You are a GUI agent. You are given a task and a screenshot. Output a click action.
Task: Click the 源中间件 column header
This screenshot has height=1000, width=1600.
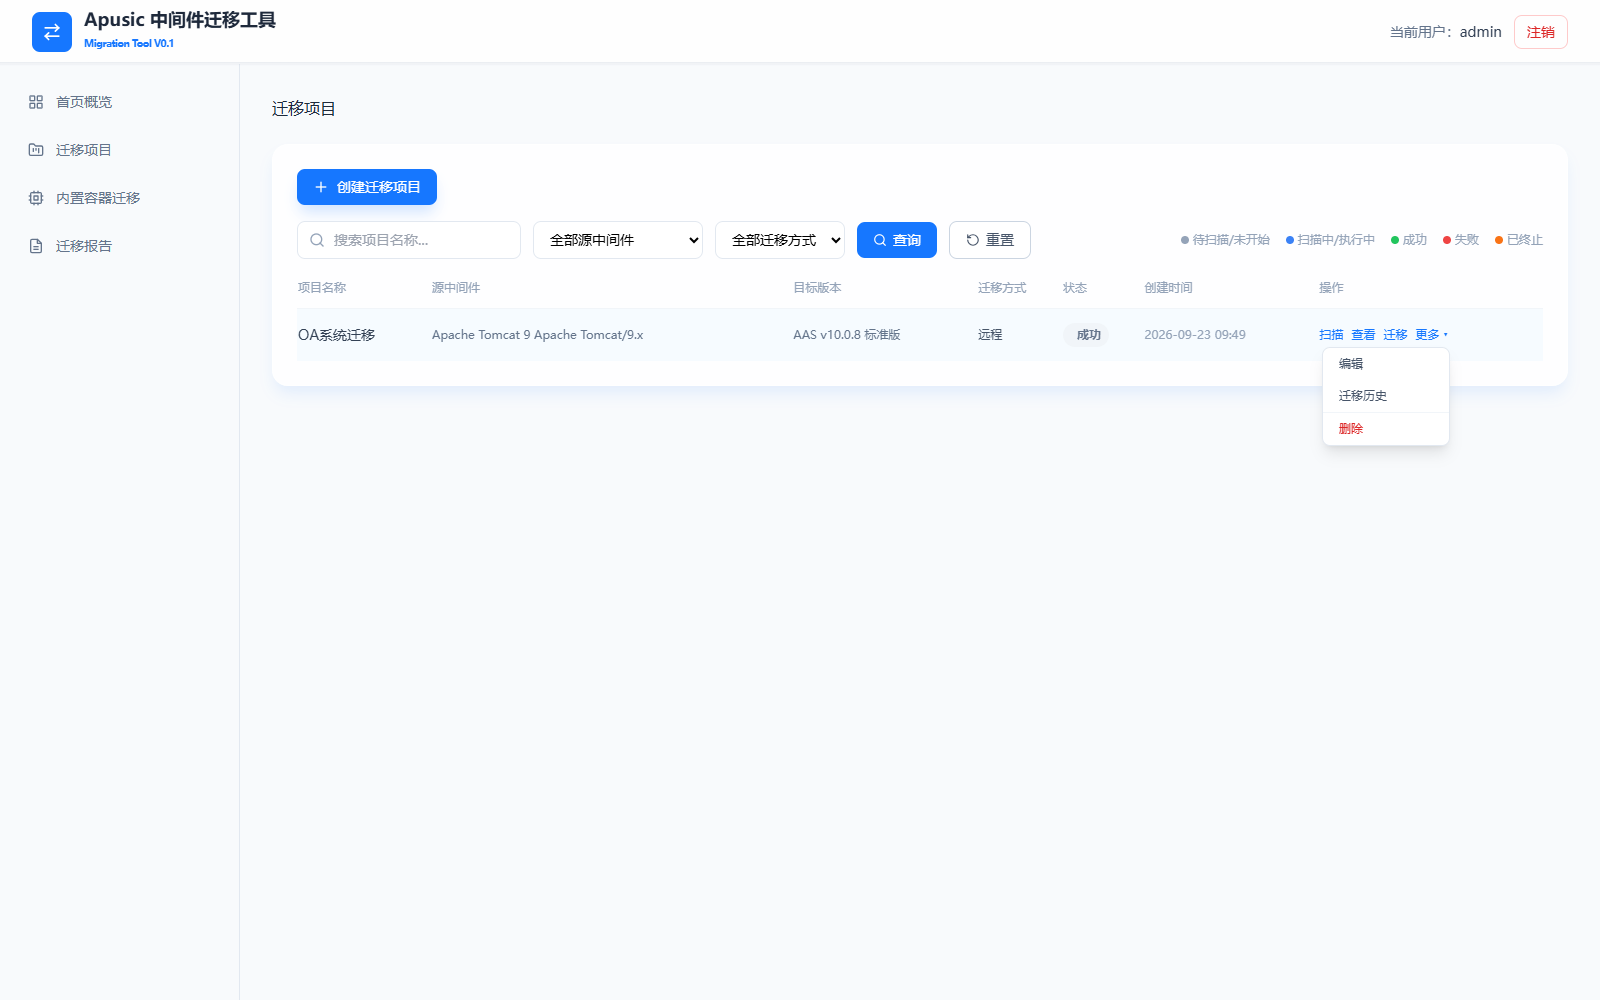(456, 288)
